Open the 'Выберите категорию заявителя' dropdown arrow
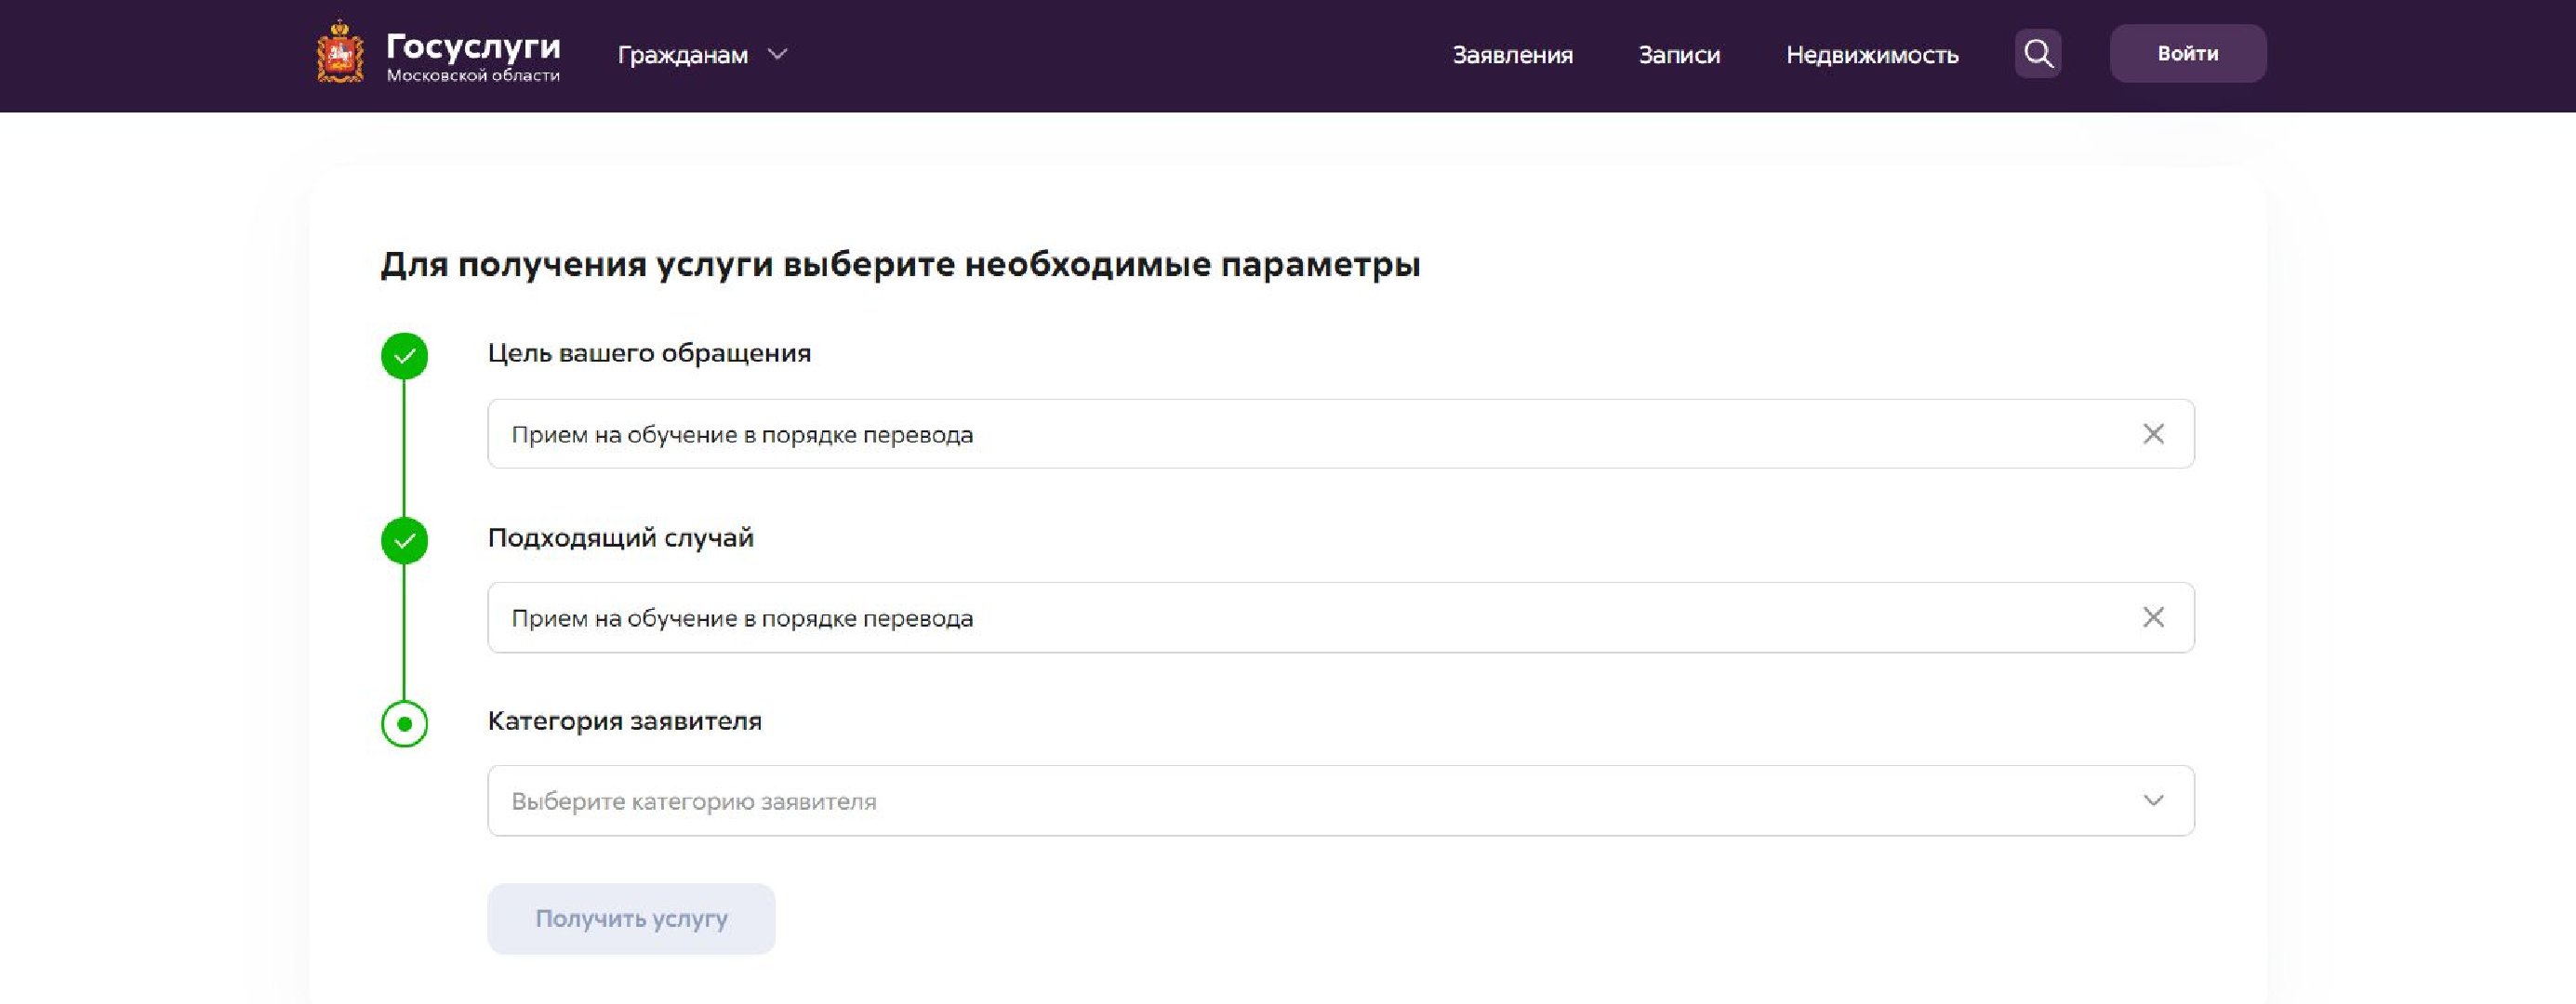This screenshot has height=1004, width=2576. [x=2153, y=801]
